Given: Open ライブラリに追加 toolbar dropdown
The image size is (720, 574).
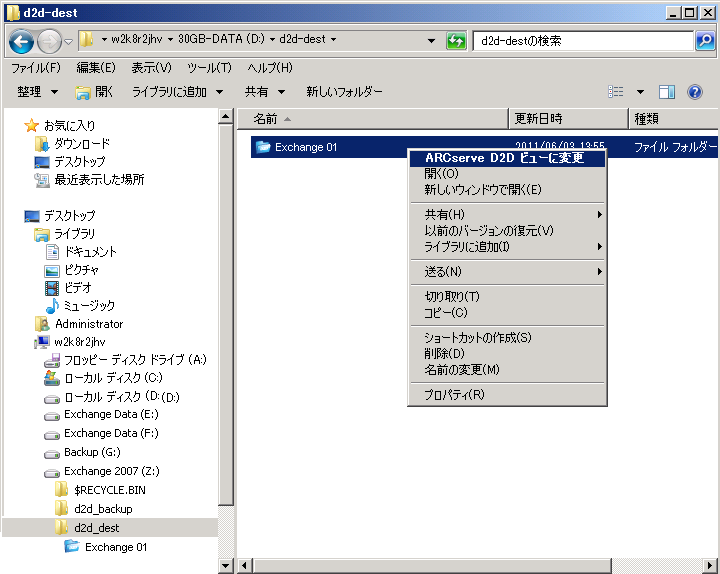Looking at the screenshot, I should pyautogui.click(x=177, y=92).
